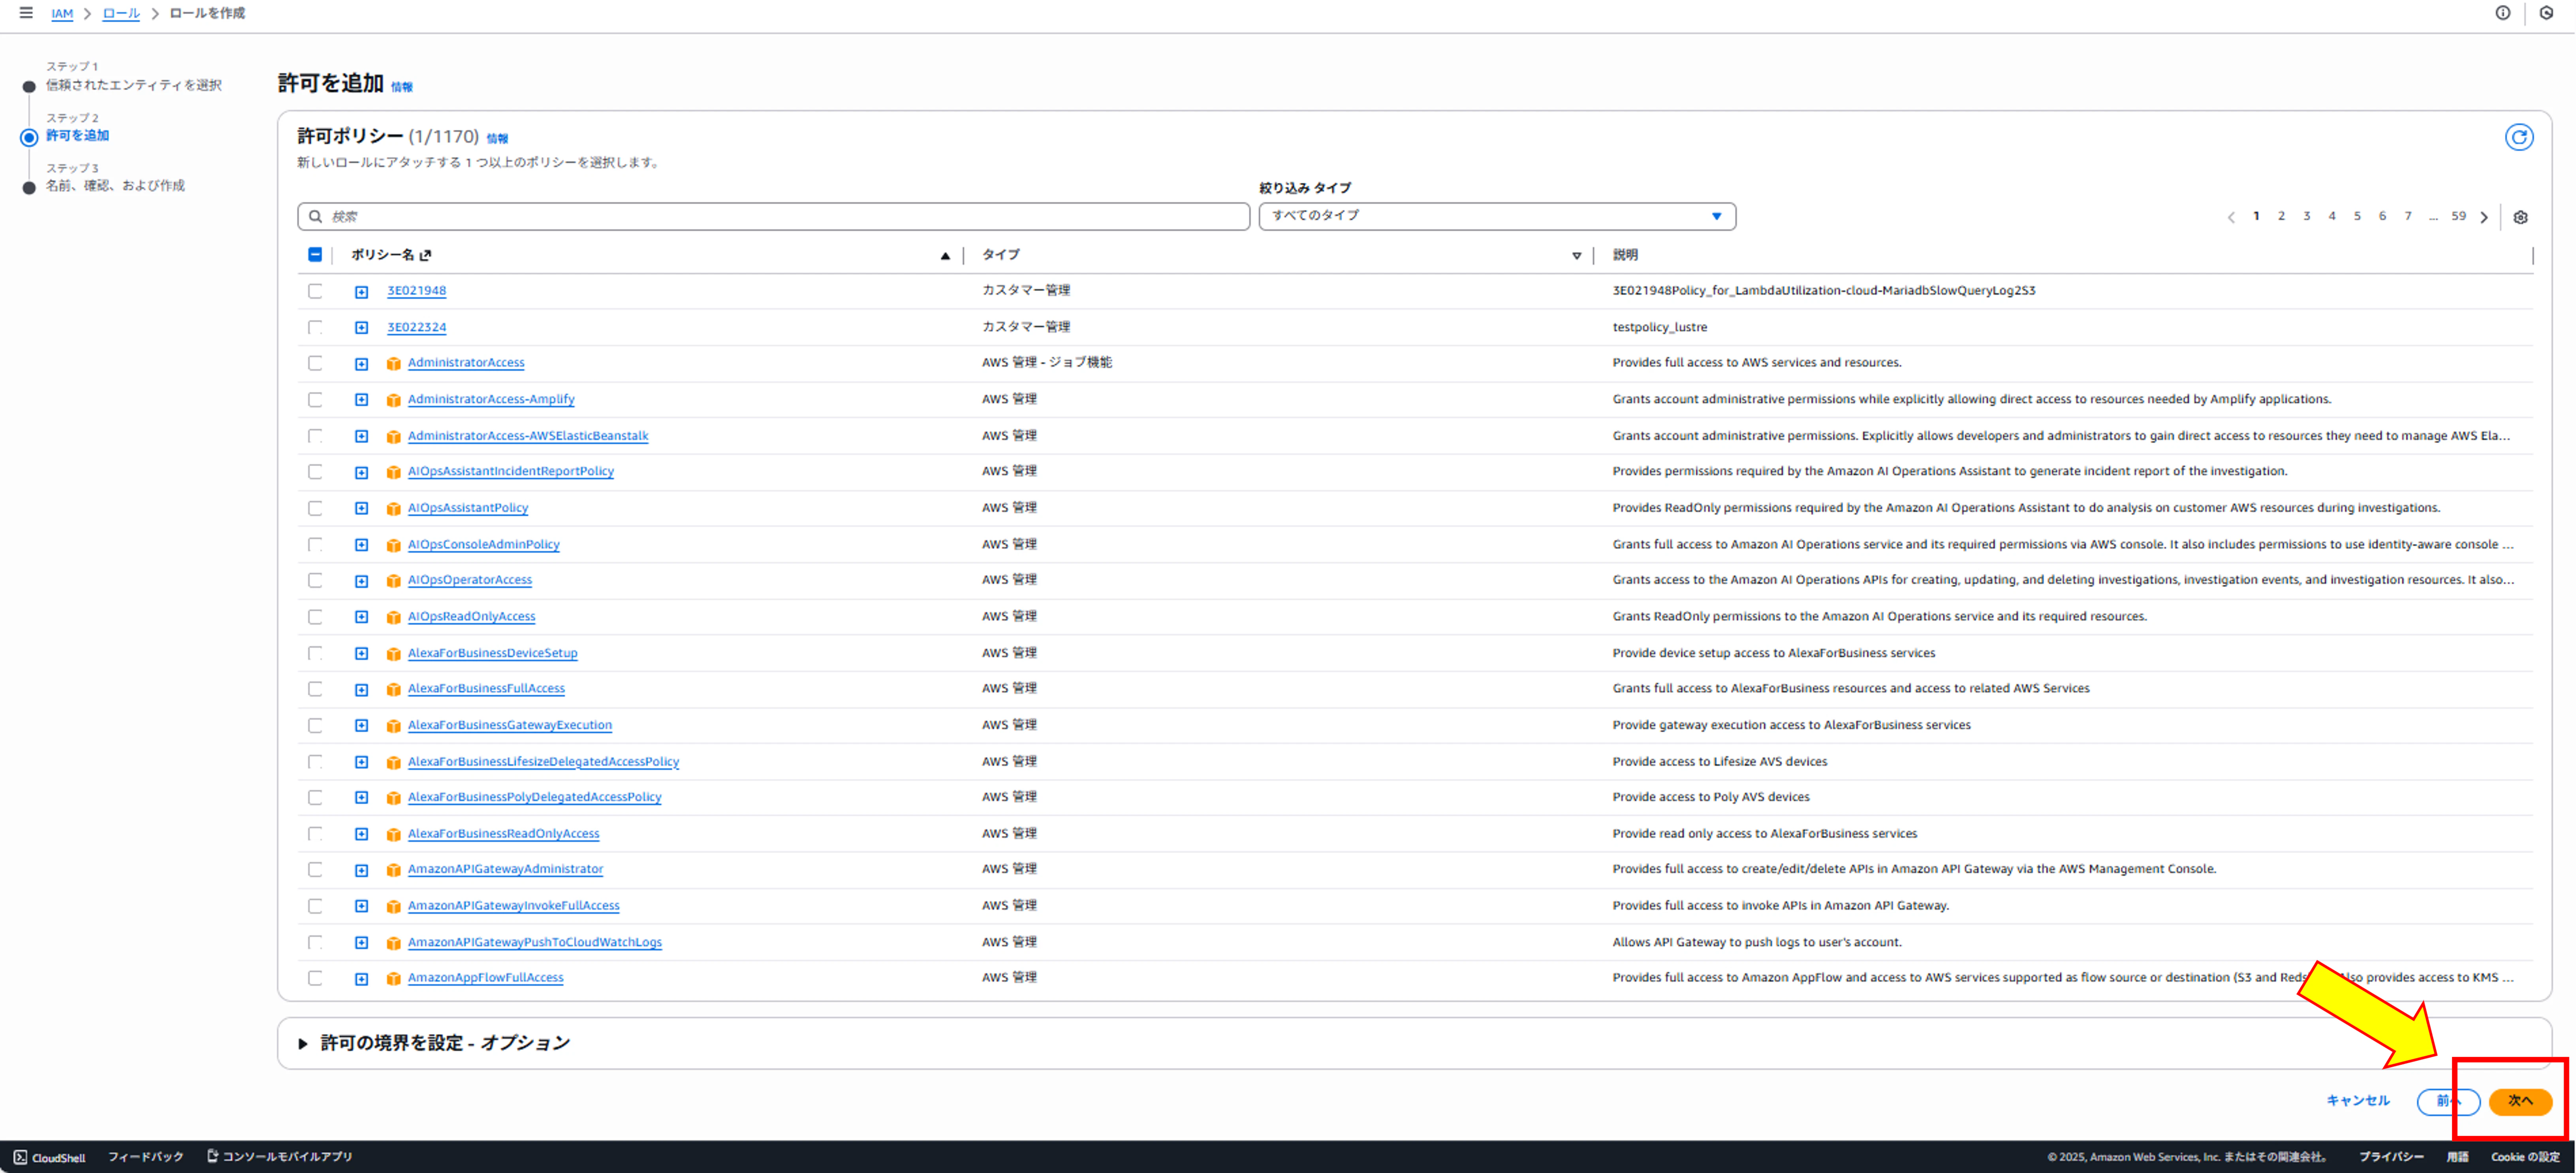The width and height of the screenshot is (2576, 1173).
Task: Open the hamburger navigation menu
Action: click(26, 13)
